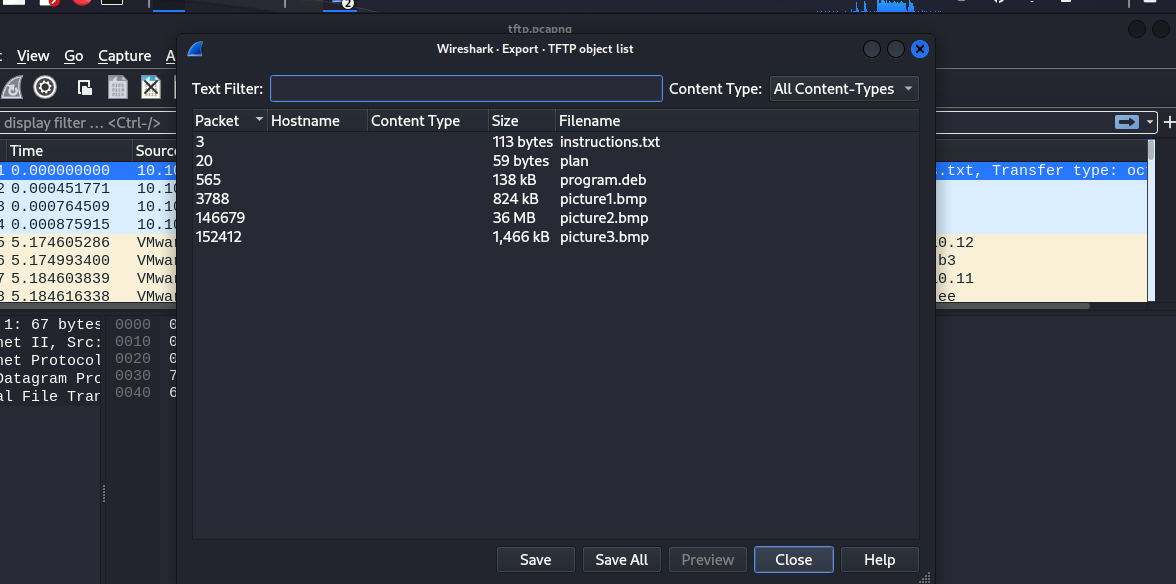Open the Go menu

(74, 56)
